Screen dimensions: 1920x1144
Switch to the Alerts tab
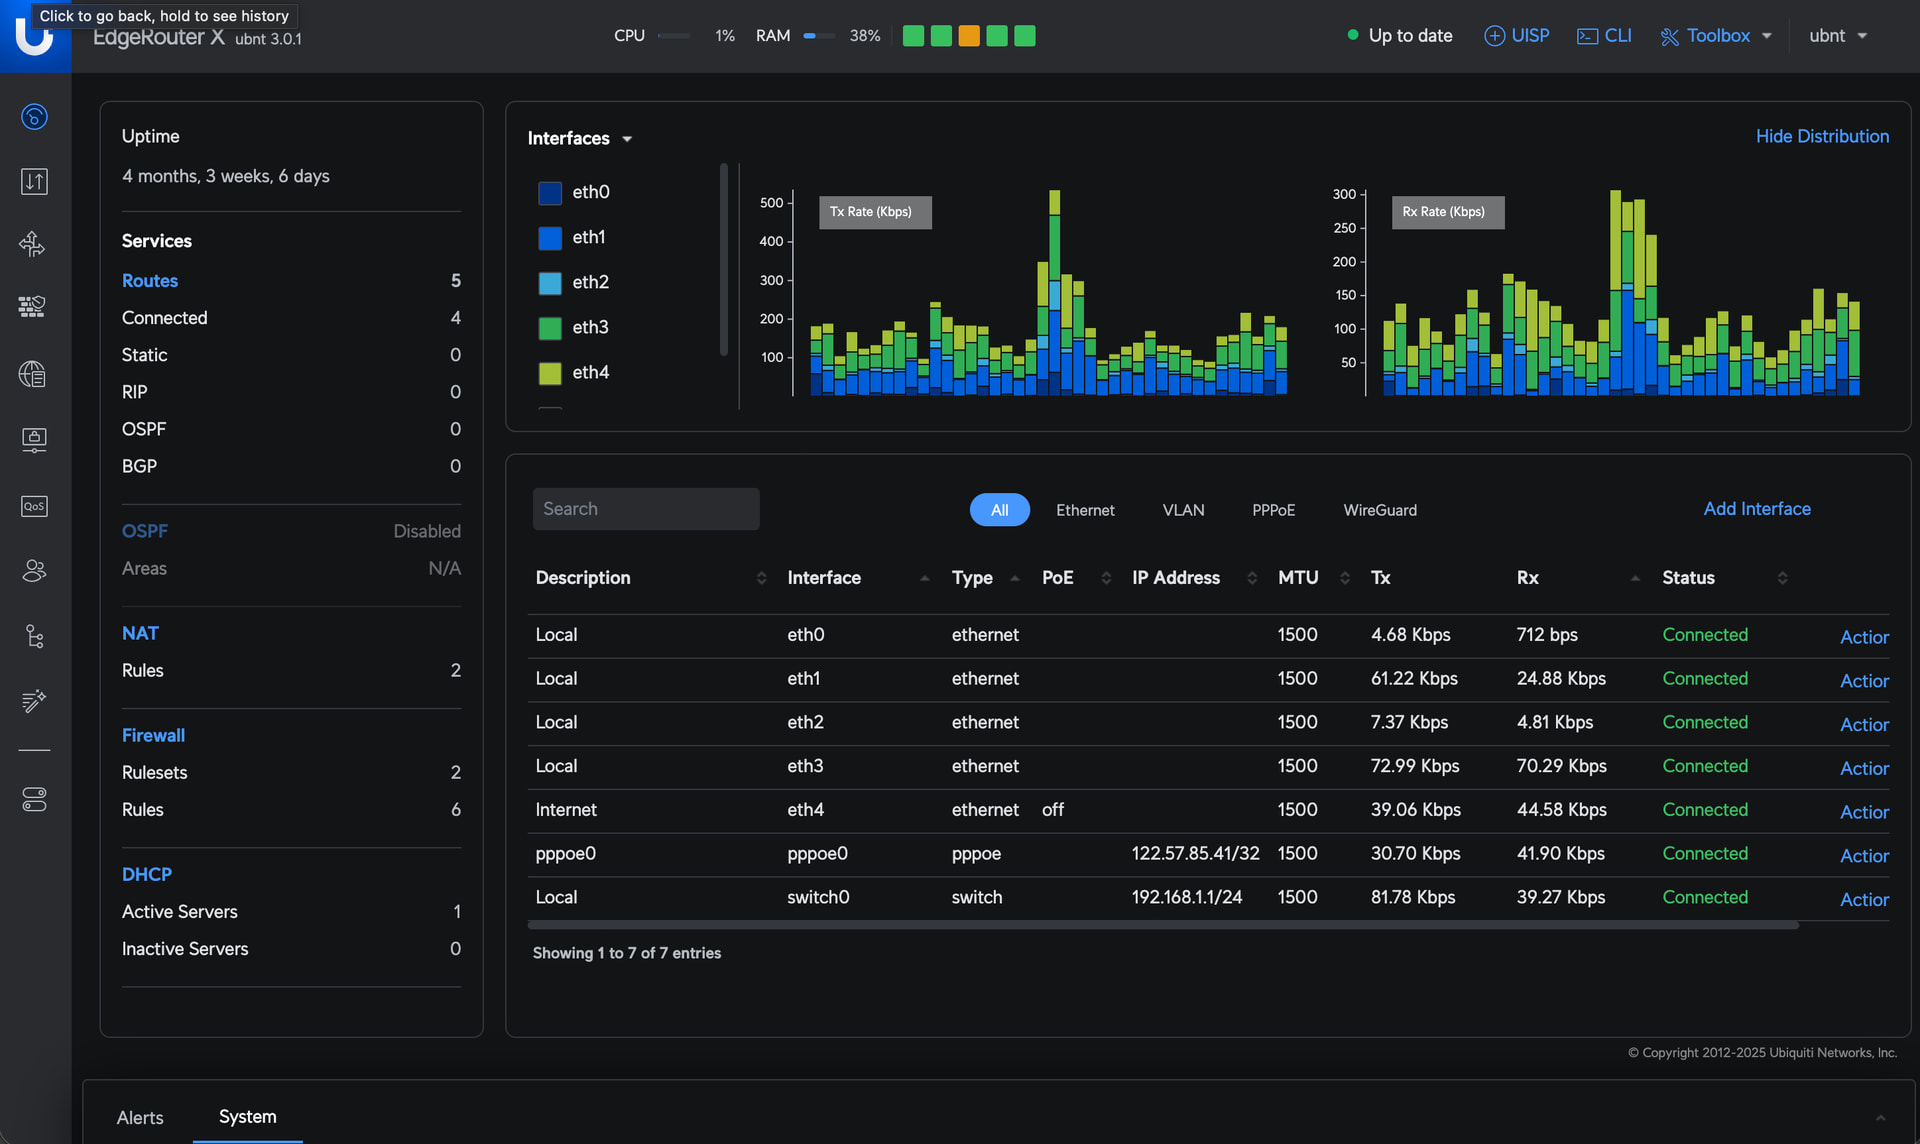[140, 1118]
